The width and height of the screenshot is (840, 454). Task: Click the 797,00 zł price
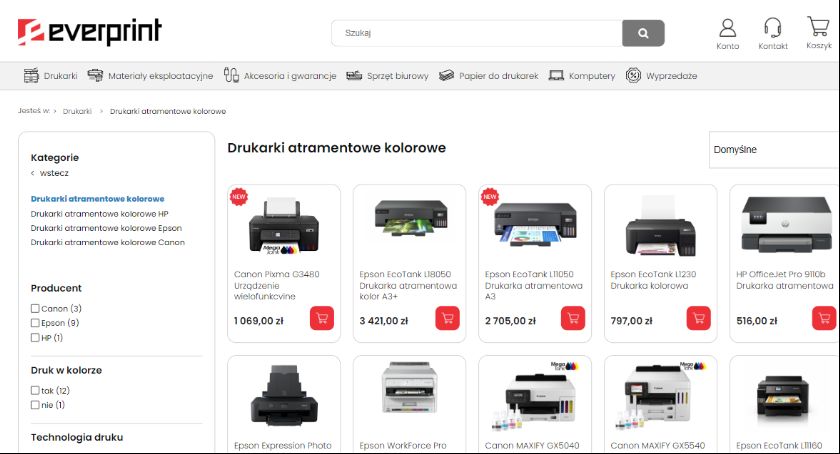[632, 321]
